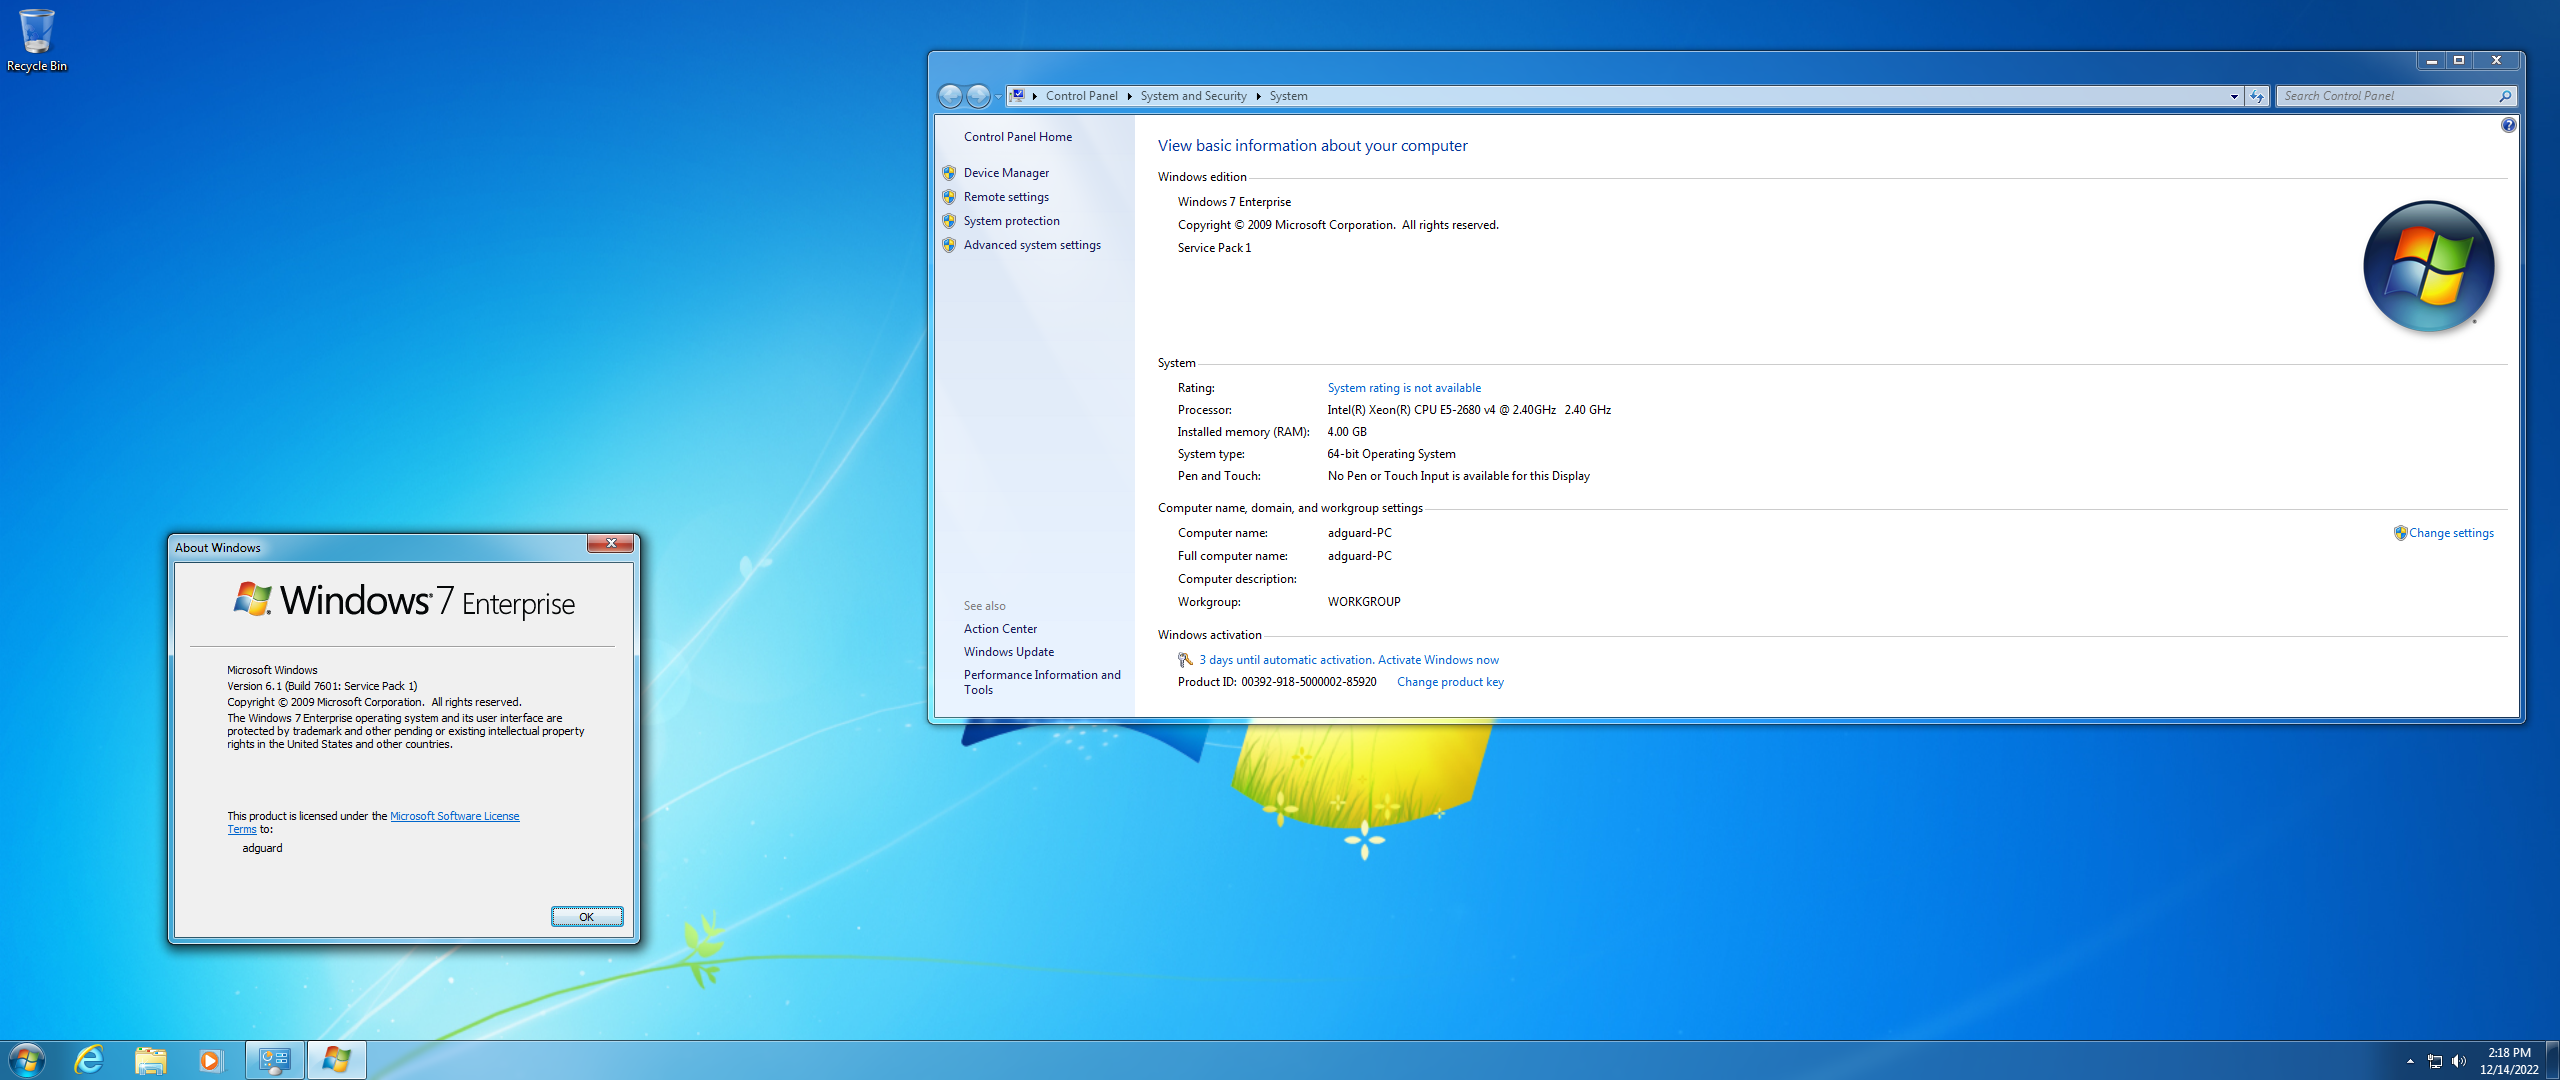The width and height of the screenshot is (2560, 1080).
Task: Open the Recycle Bin desktop icon
Action: pos(37,40)
